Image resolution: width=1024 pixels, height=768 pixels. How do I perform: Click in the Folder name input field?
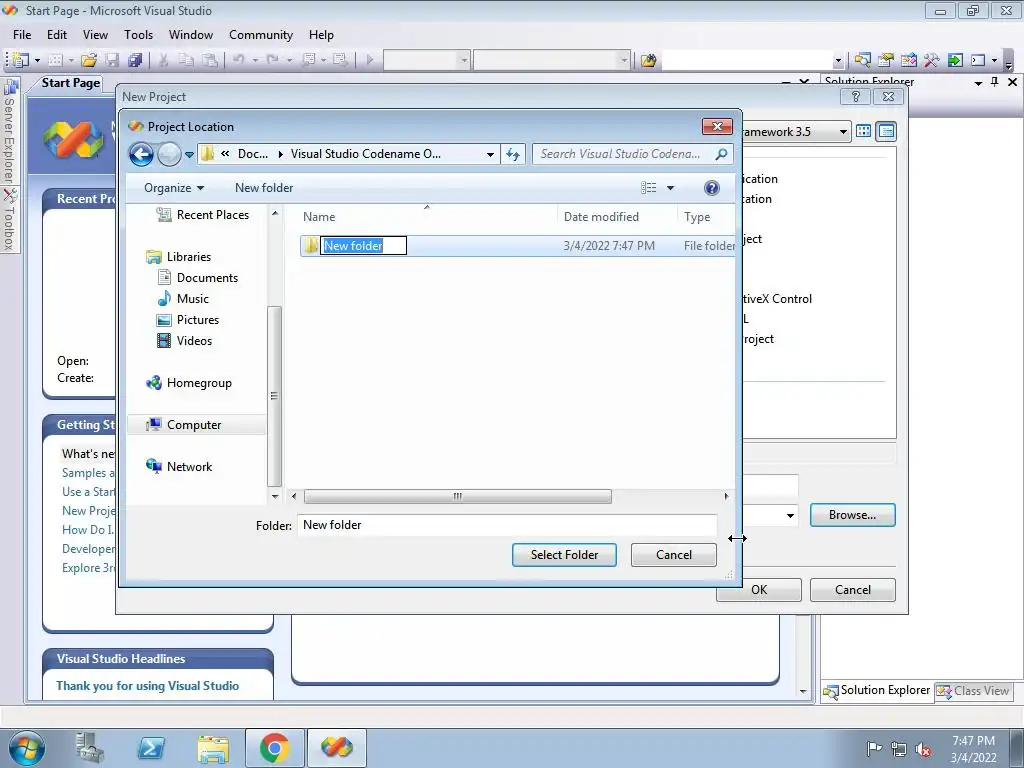507,525
